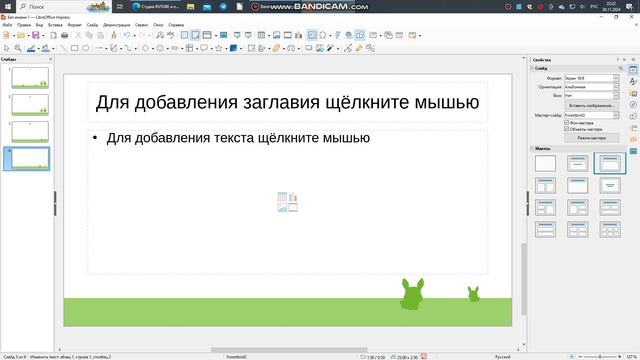This screenshot has height=360, width=640.
Task: Click the title placeholder to add a heading
Action: click(287, 102)
